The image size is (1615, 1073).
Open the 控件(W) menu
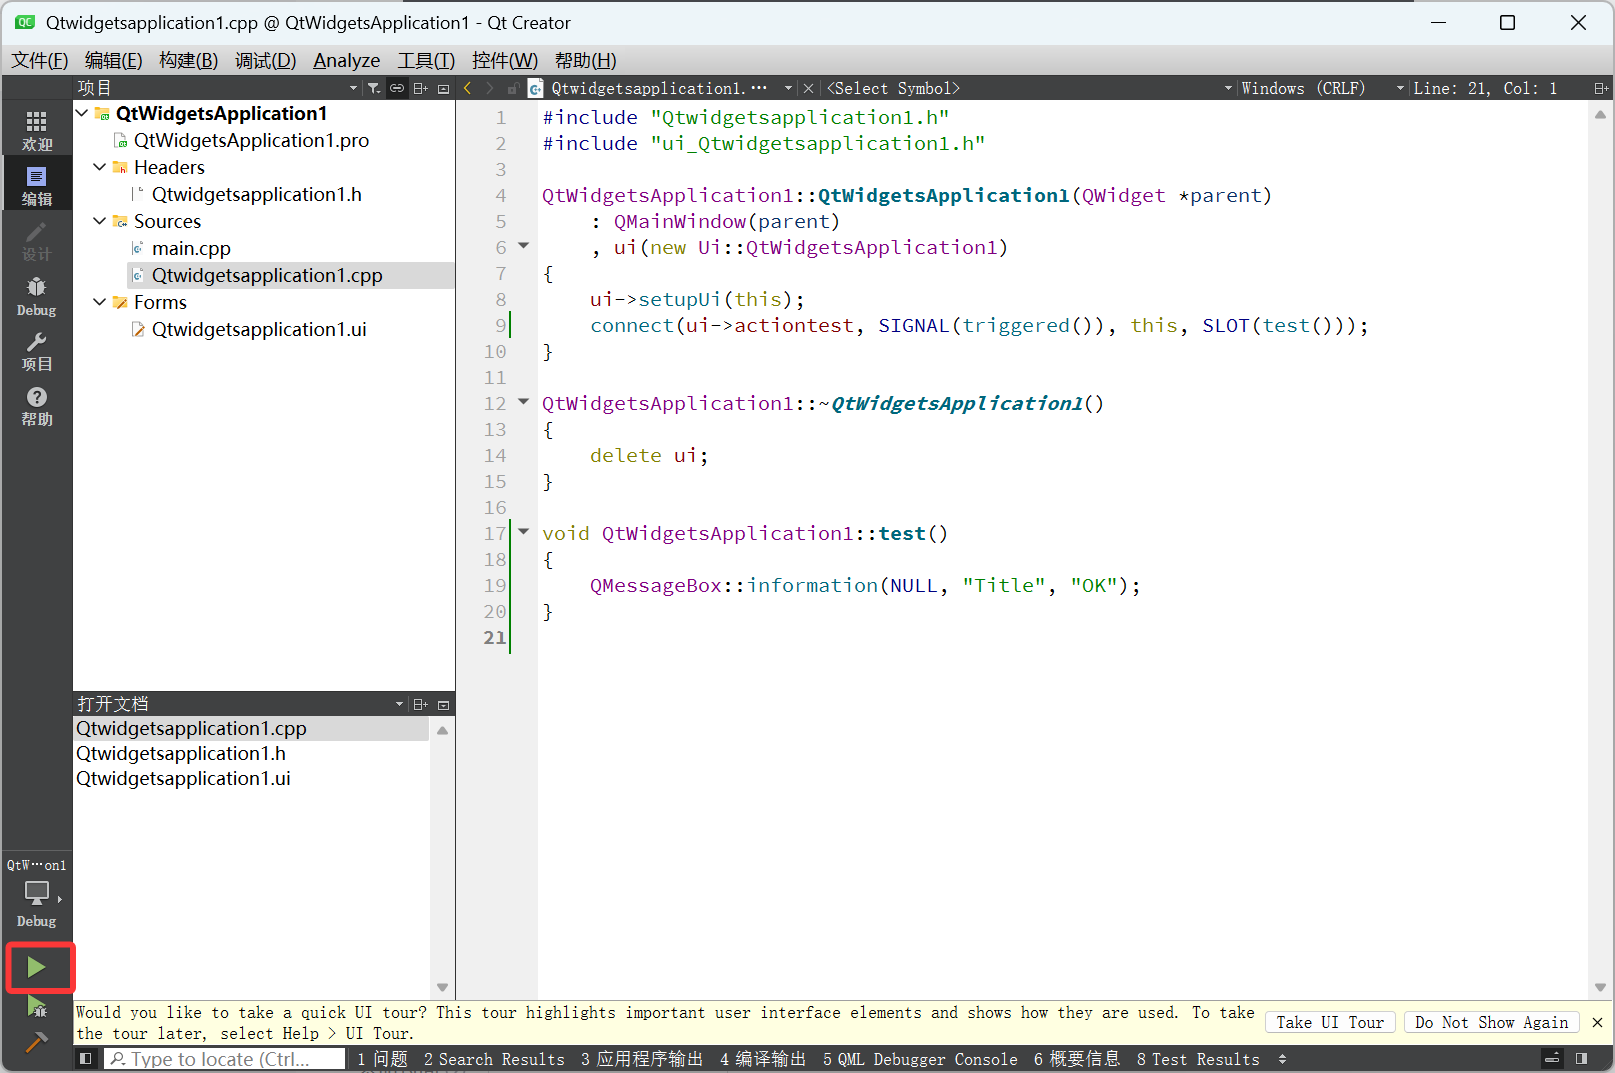tap(505, 60)
